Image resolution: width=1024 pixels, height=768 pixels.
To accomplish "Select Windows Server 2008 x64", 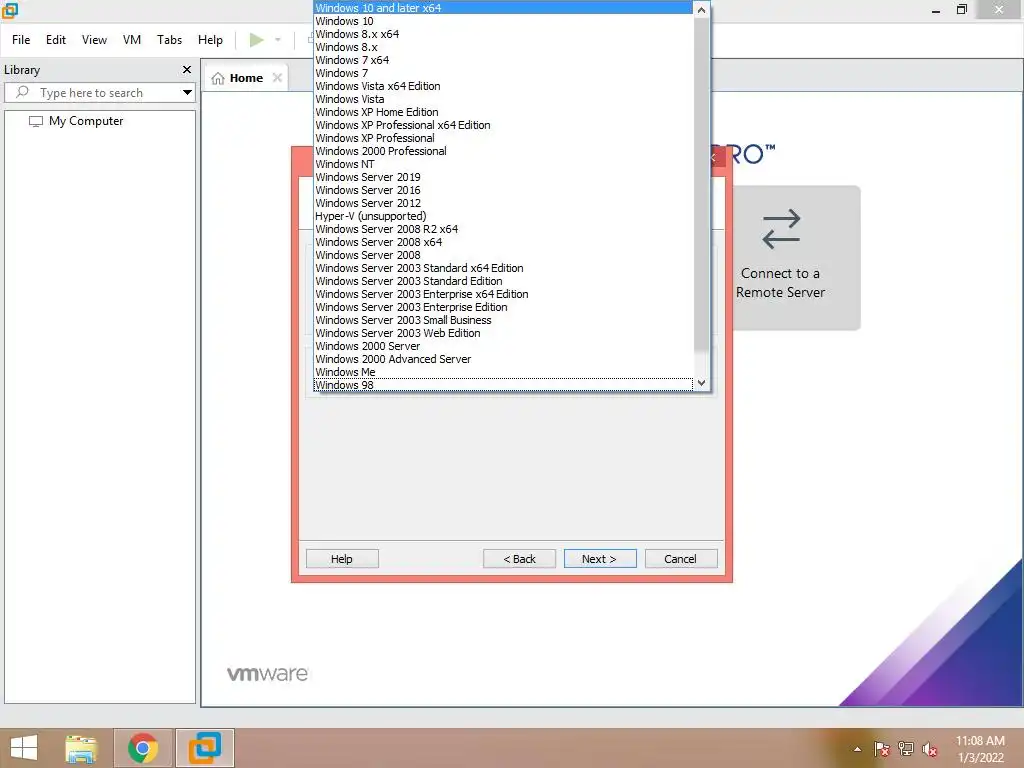I will 503,242.
